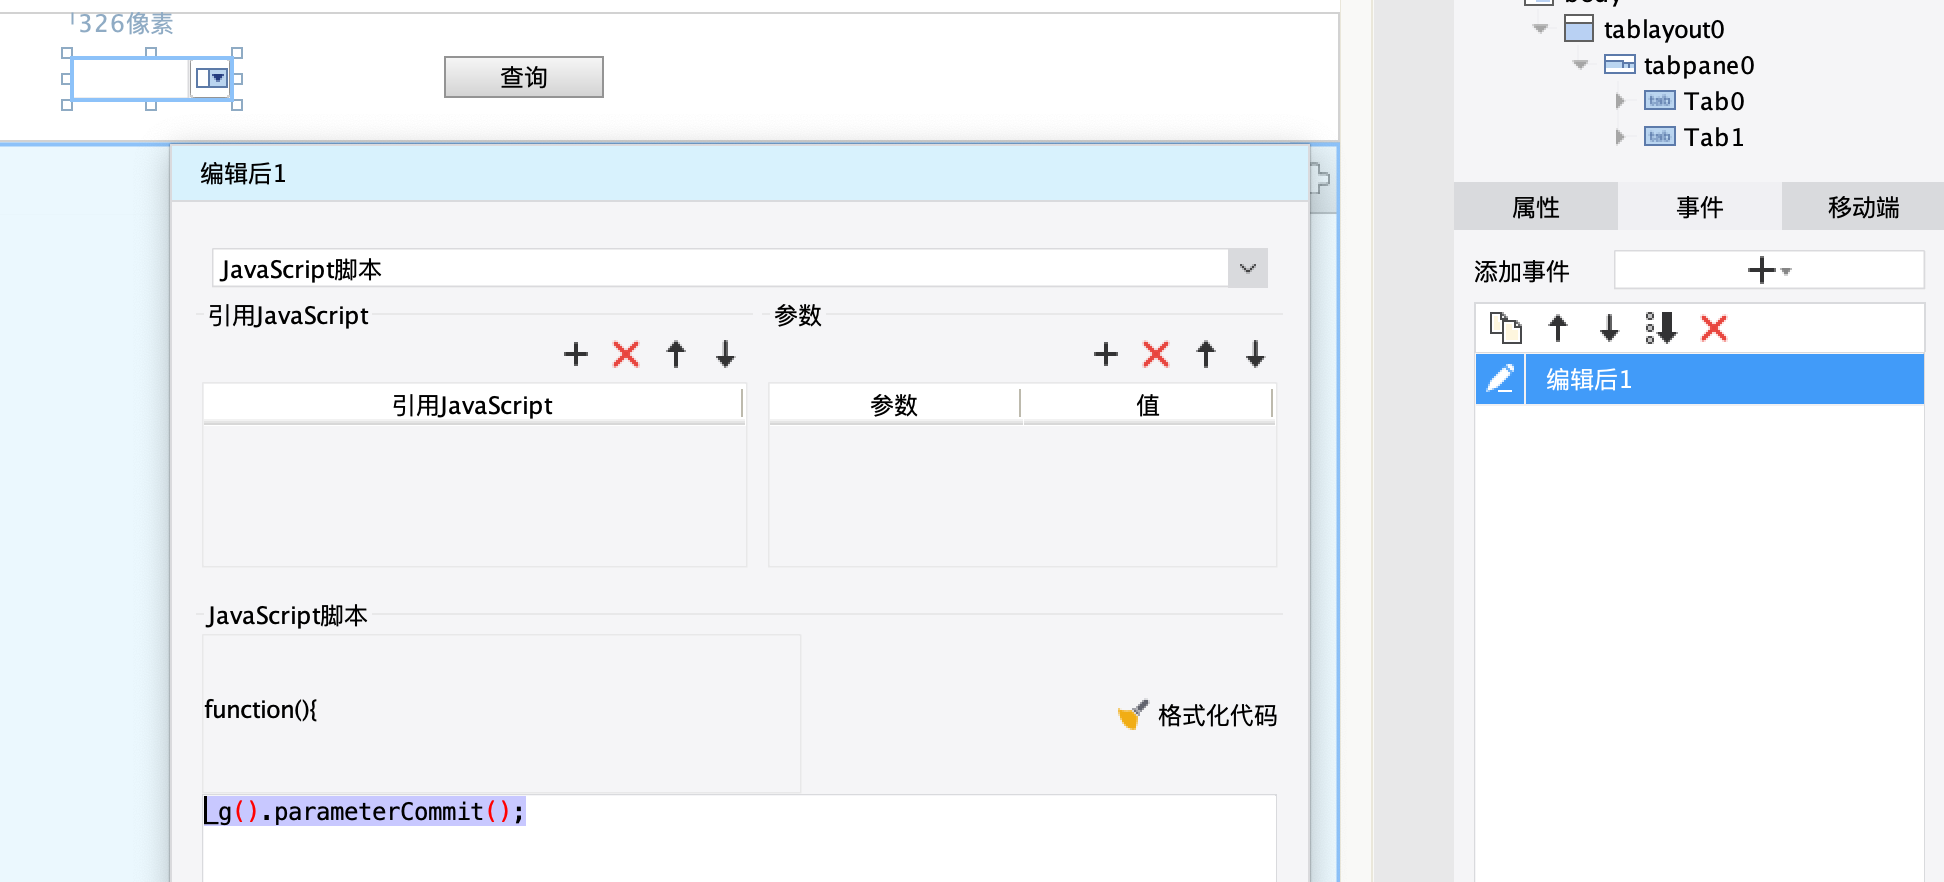Delete selected referenced JavaScript entry
The image size is (1944, 882).
(x=626, y=354)
